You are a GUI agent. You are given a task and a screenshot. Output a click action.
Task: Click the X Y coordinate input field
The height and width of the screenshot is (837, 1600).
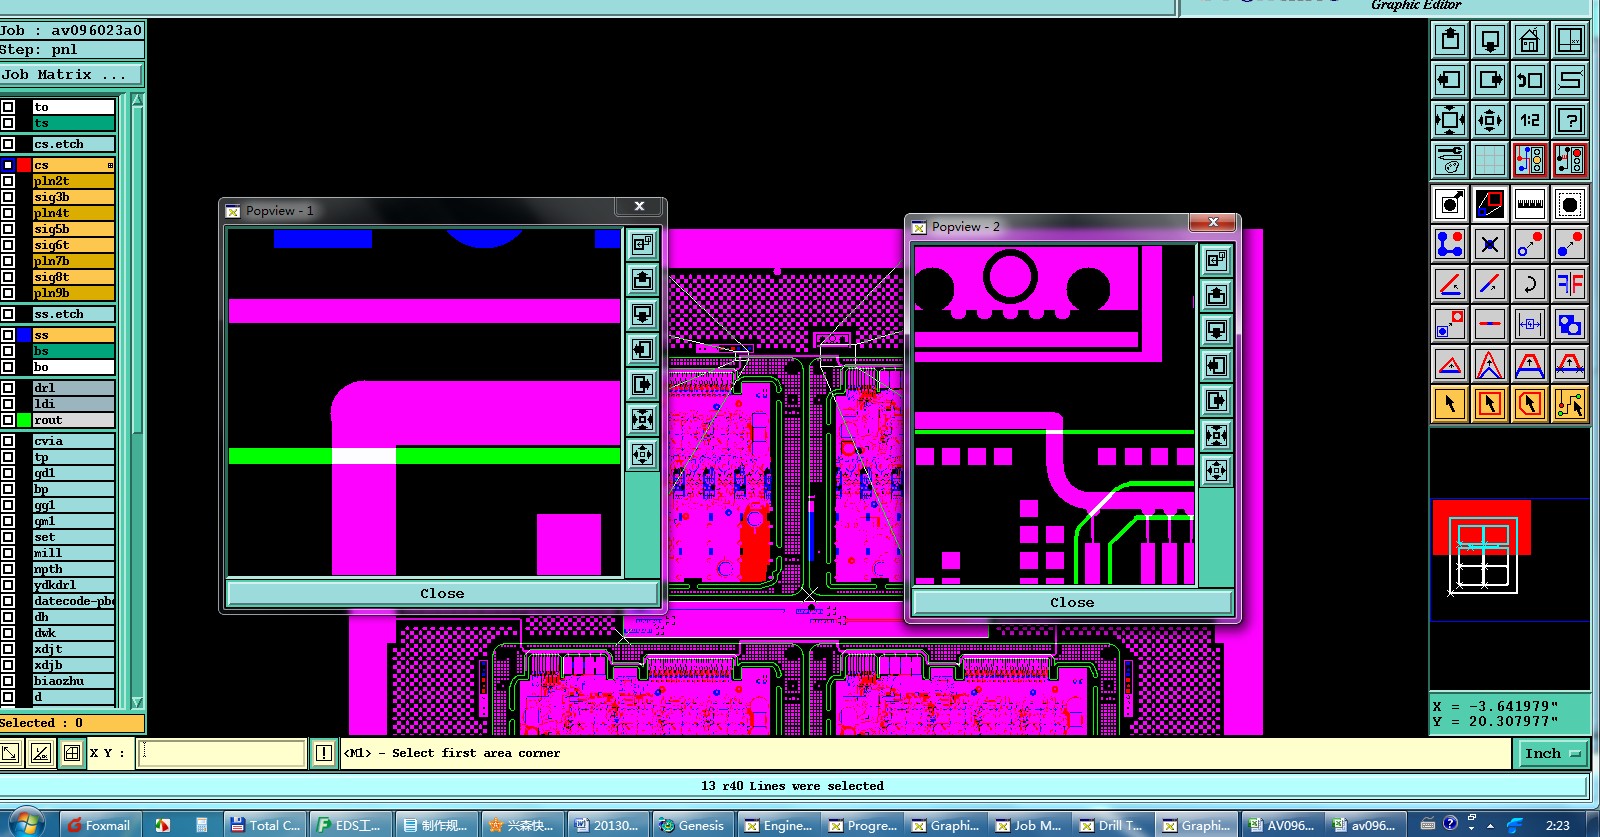point(222,753)
